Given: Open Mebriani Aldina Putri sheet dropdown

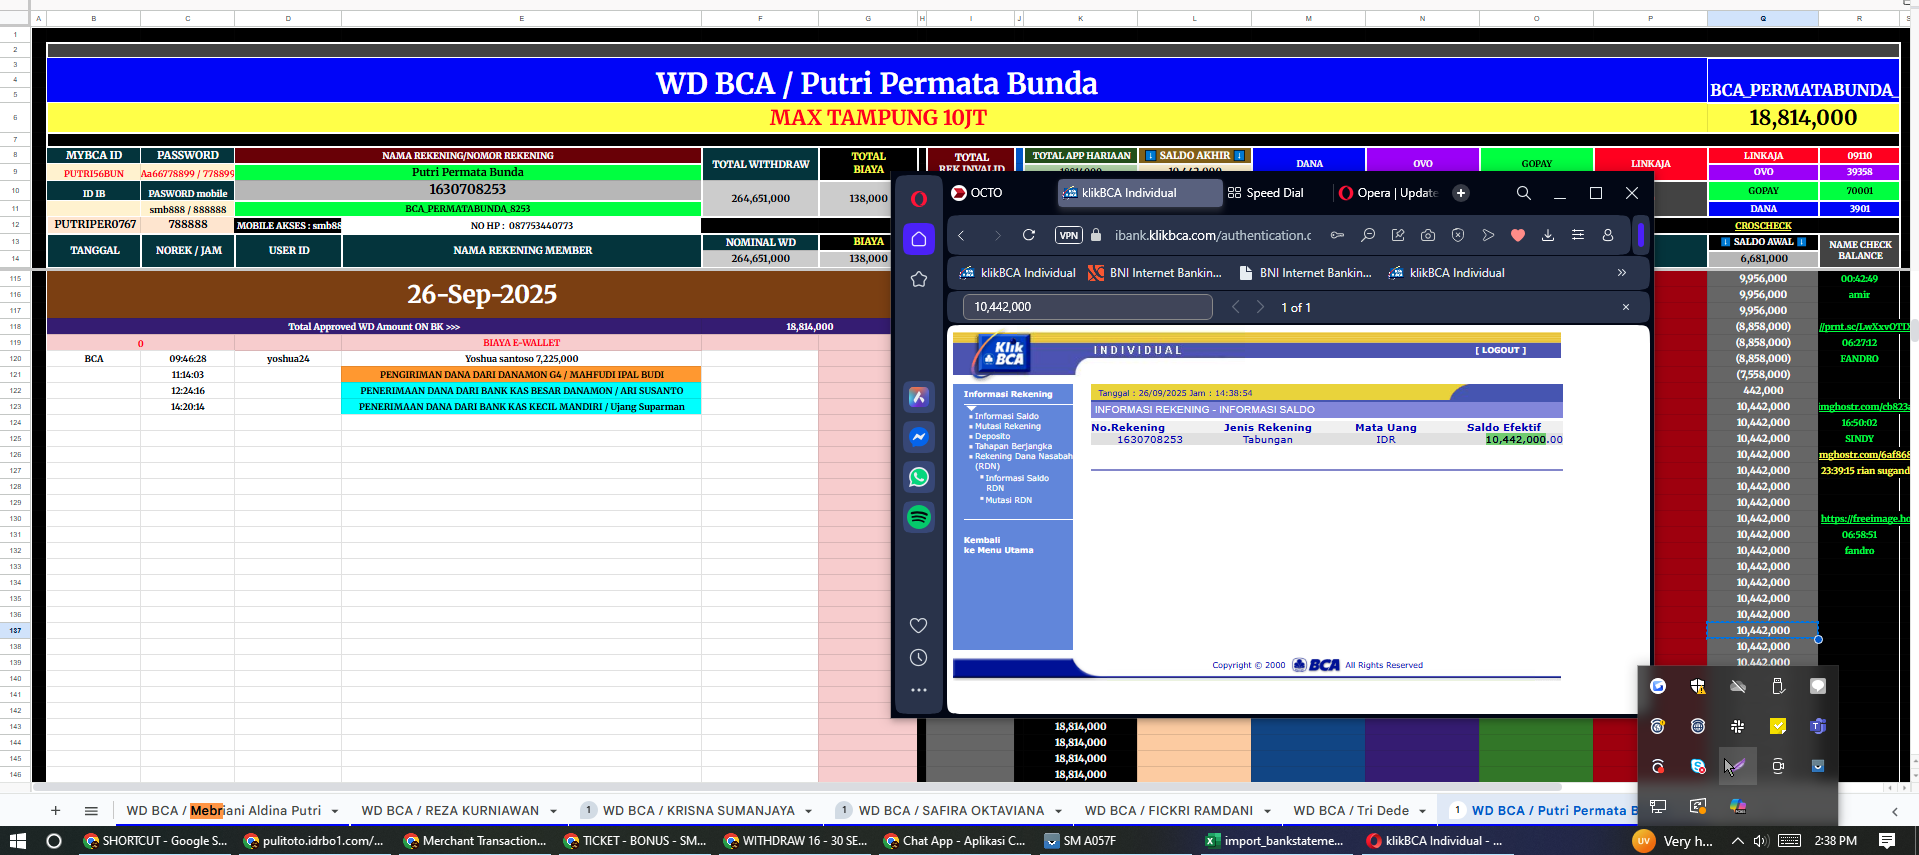Looking at the screenshot, I should point(334,811).
